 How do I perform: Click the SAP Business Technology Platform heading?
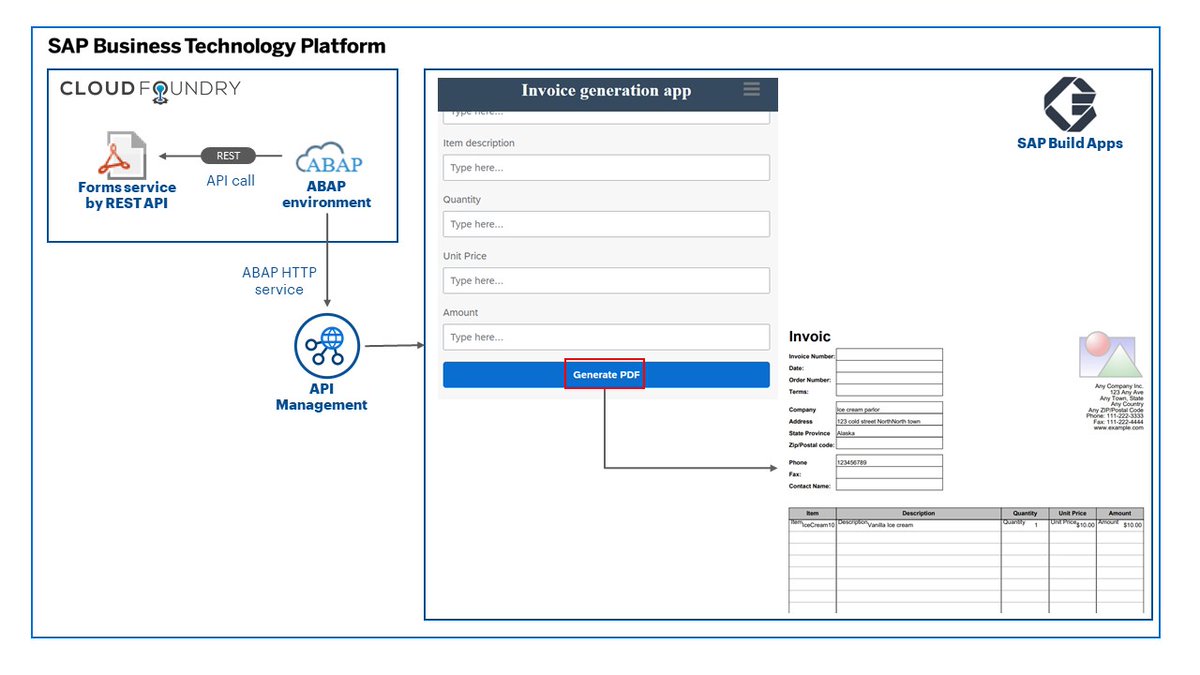click(x=216, y=46)
